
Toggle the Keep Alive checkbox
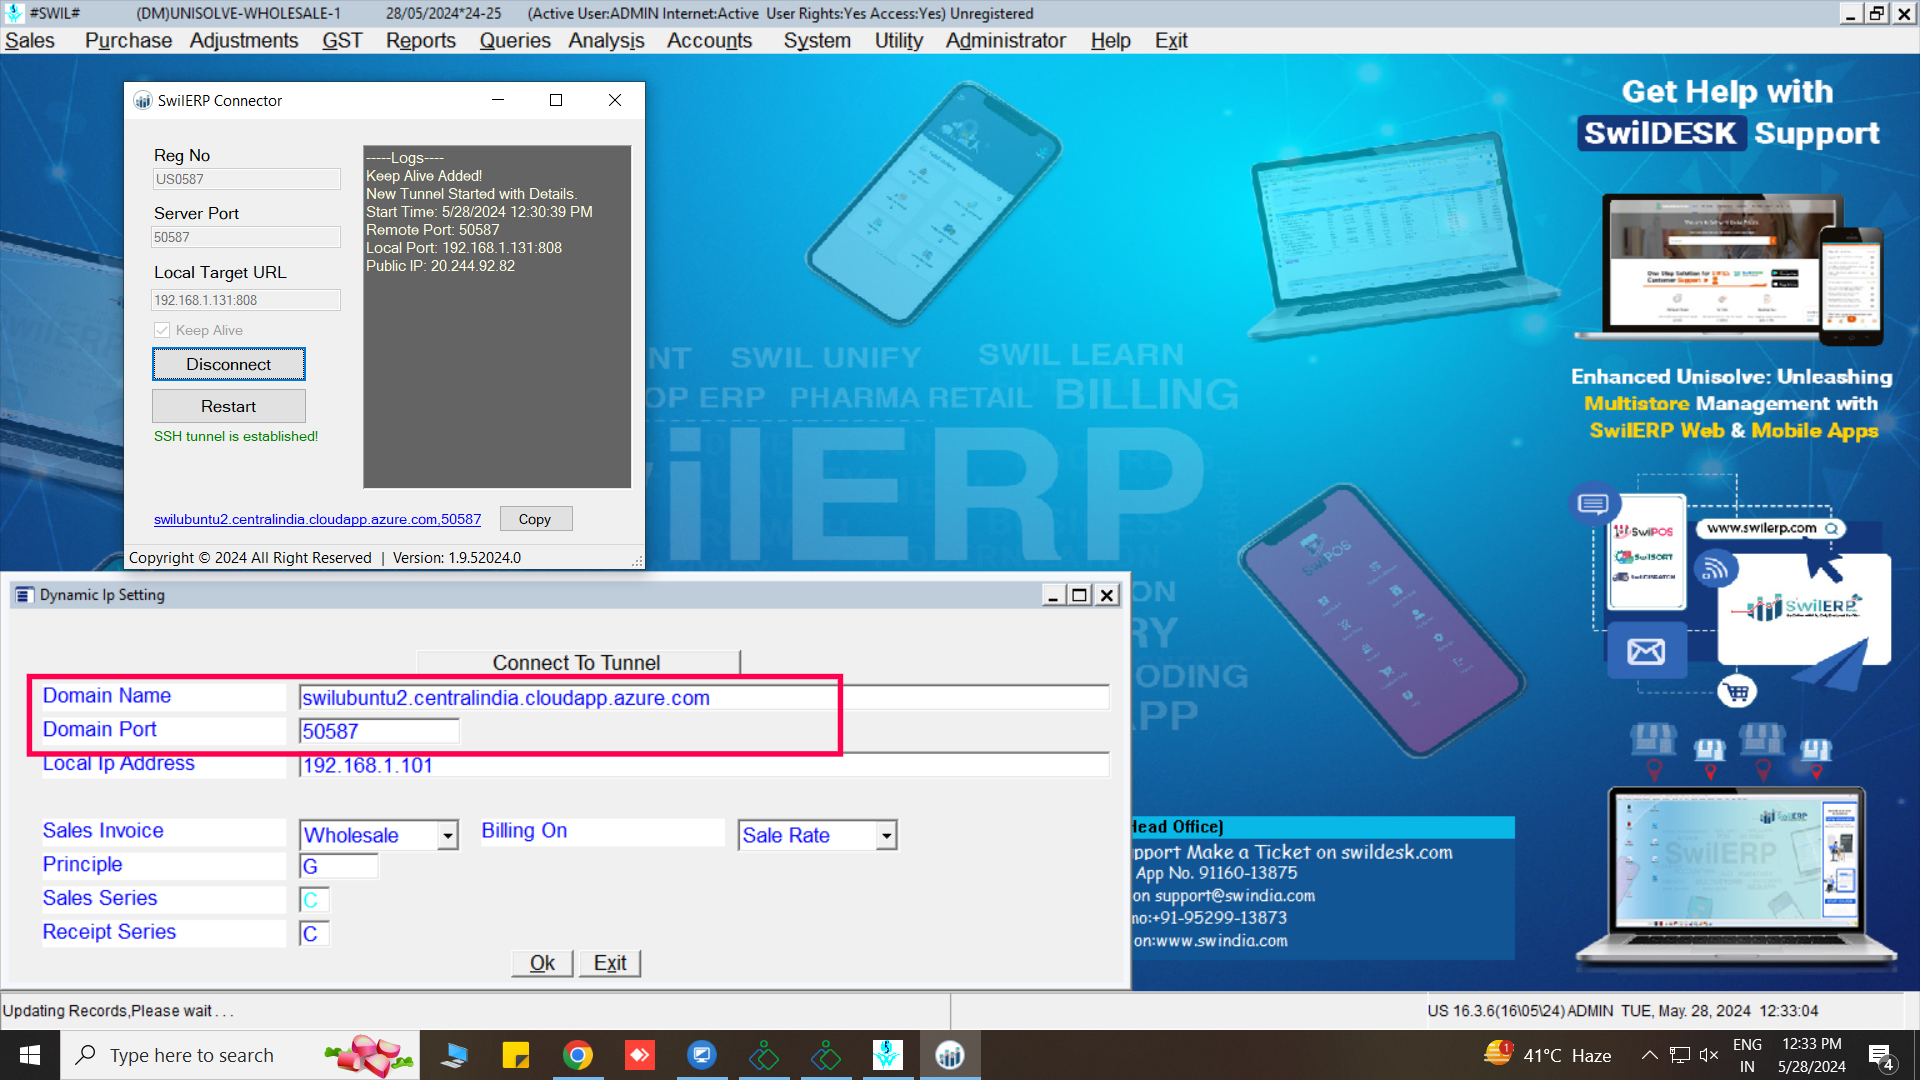[162, 330]
